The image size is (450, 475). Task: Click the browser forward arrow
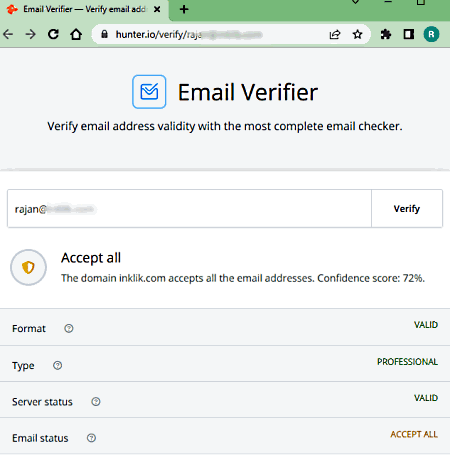click(x=31, y=34)
